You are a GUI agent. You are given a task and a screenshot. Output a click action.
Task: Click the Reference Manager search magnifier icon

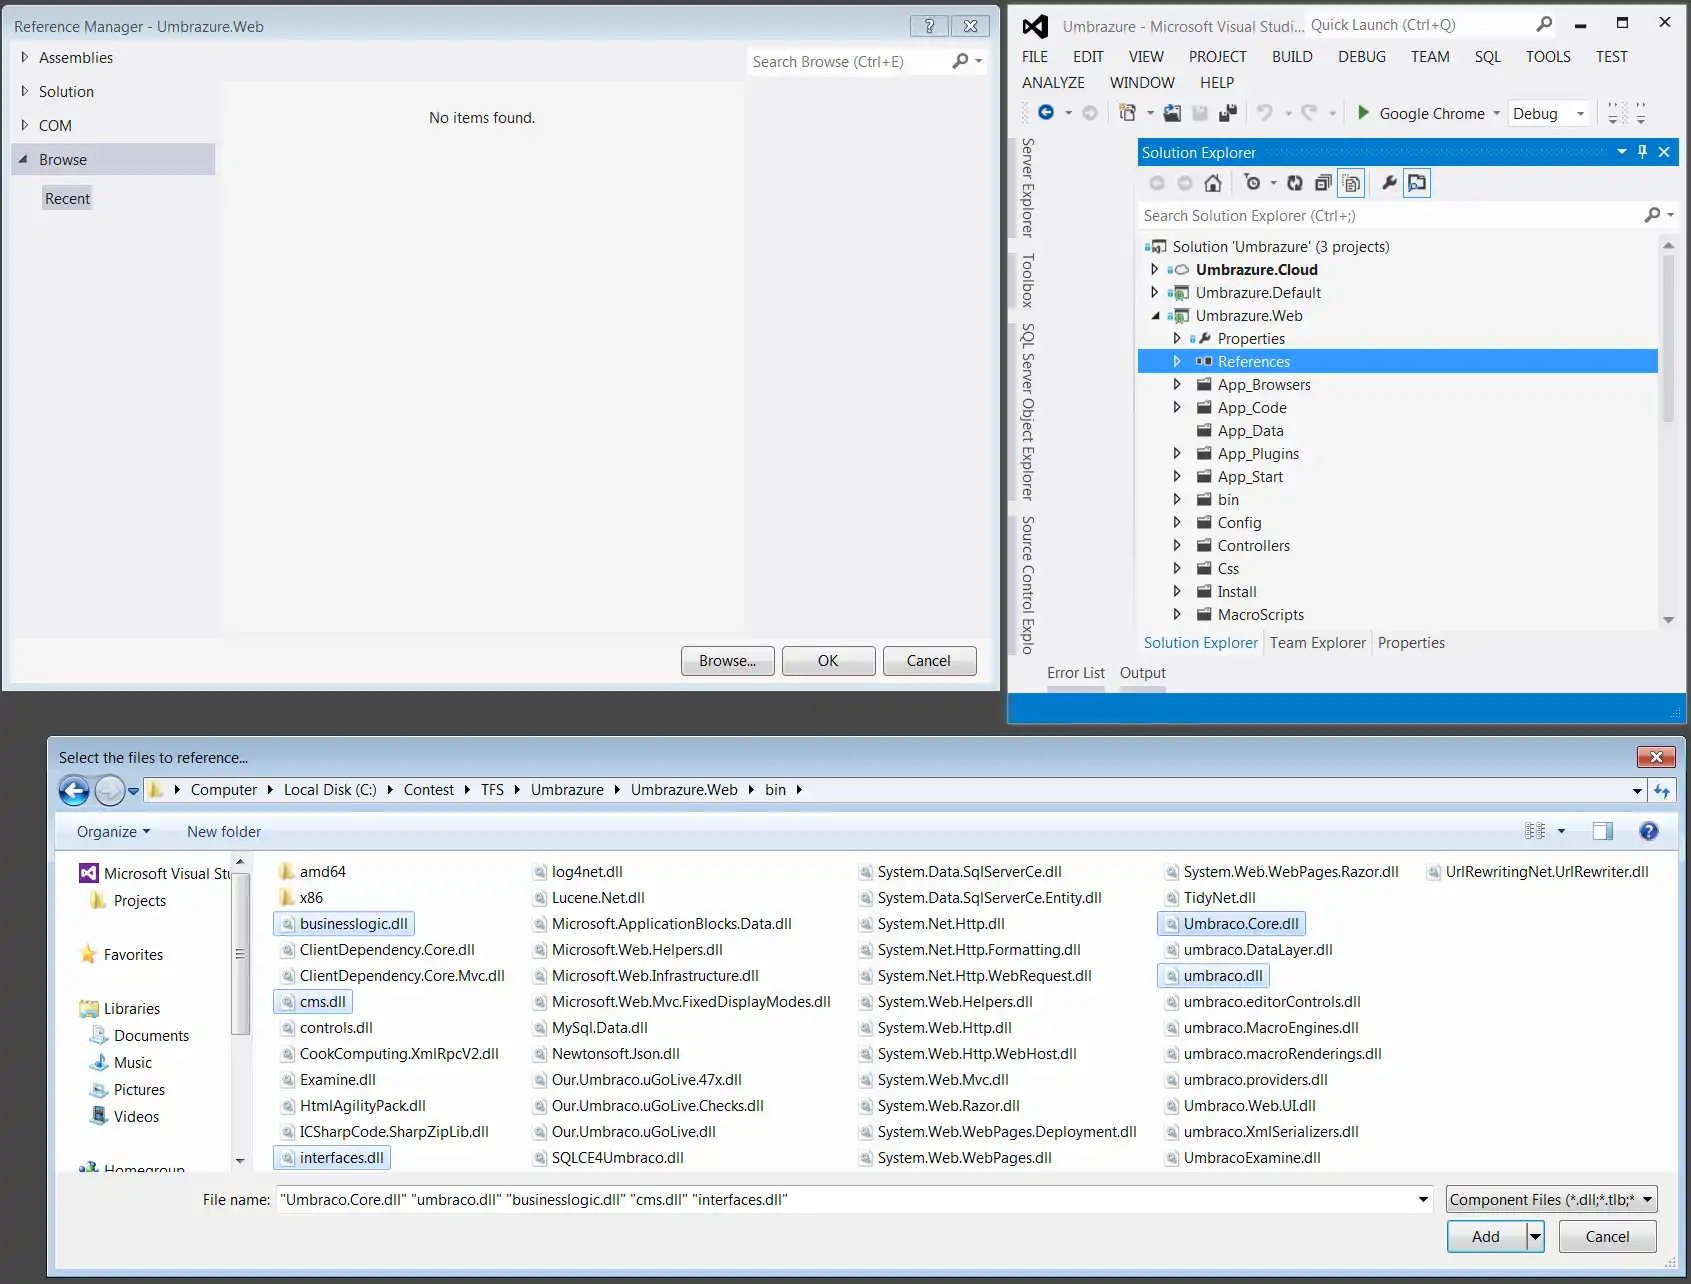[x=960, y=61]
